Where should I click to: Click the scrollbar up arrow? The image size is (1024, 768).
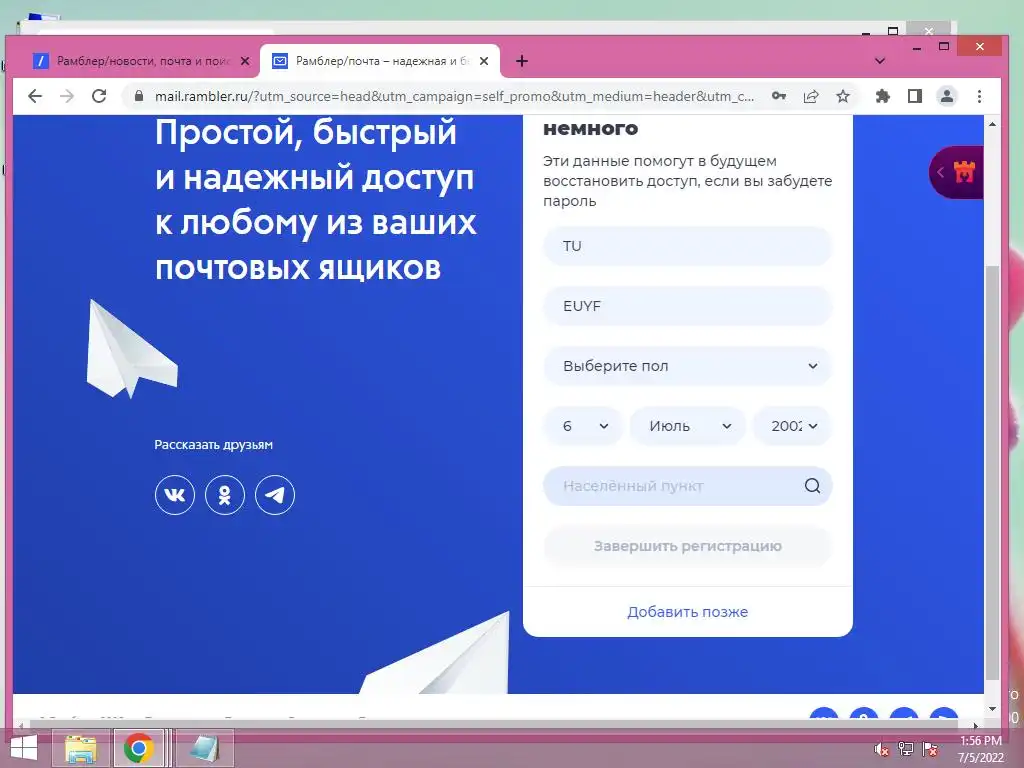(x=992, y=124)
